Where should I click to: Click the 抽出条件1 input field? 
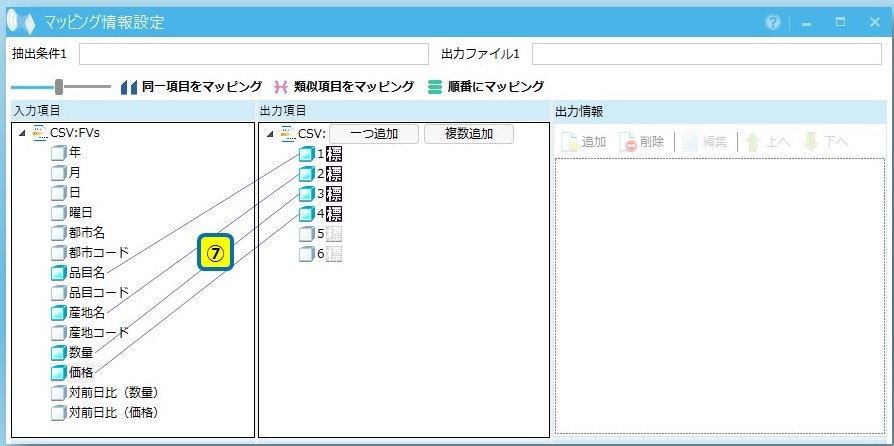[254, 54]
